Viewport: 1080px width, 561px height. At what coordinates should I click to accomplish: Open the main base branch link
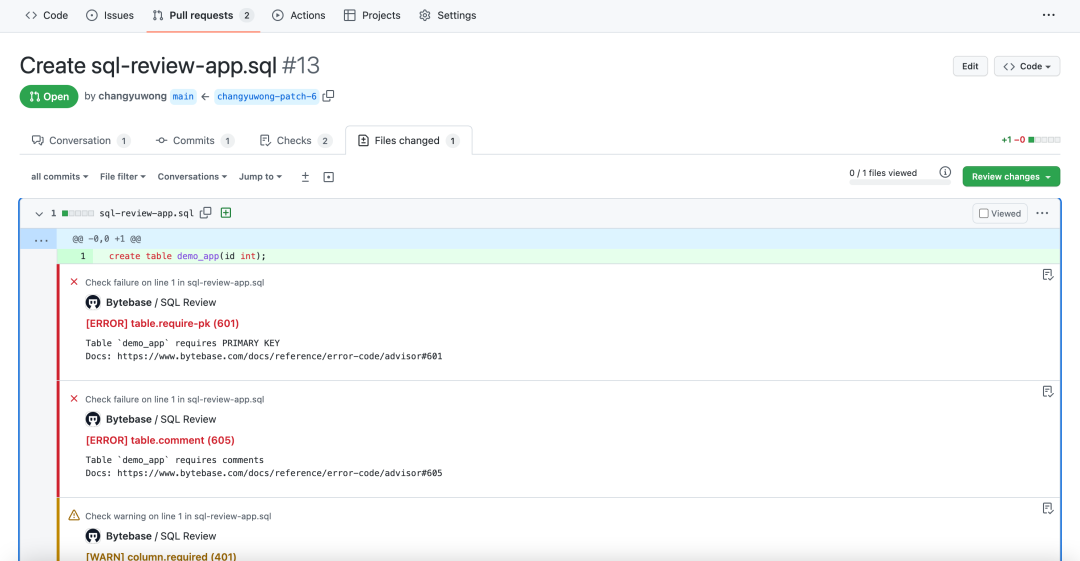point(183,96)
